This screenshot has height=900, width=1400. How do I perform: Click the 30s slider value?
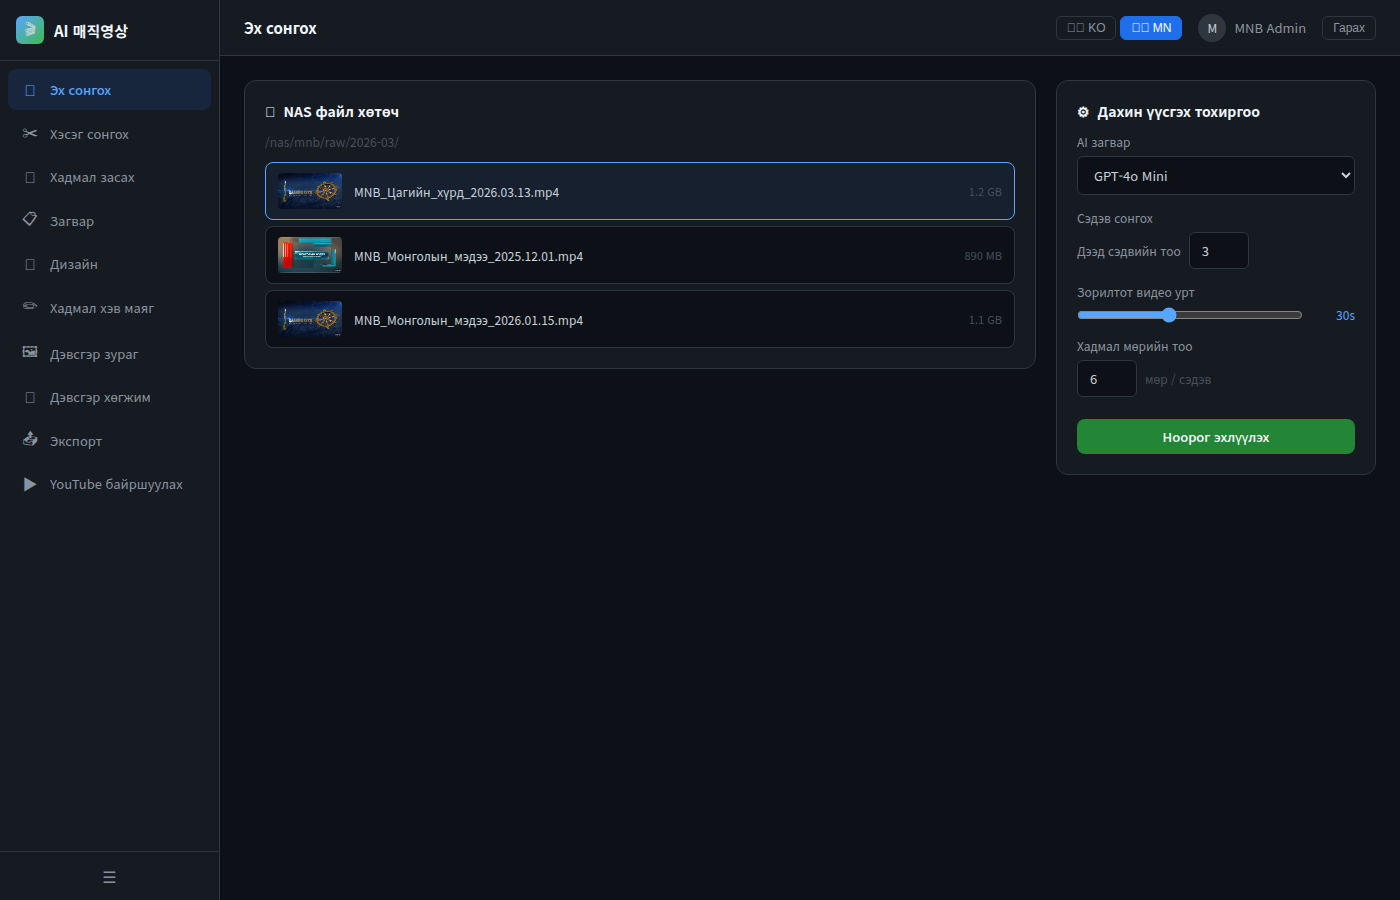pyautogui.click(x=1345, y=315)
